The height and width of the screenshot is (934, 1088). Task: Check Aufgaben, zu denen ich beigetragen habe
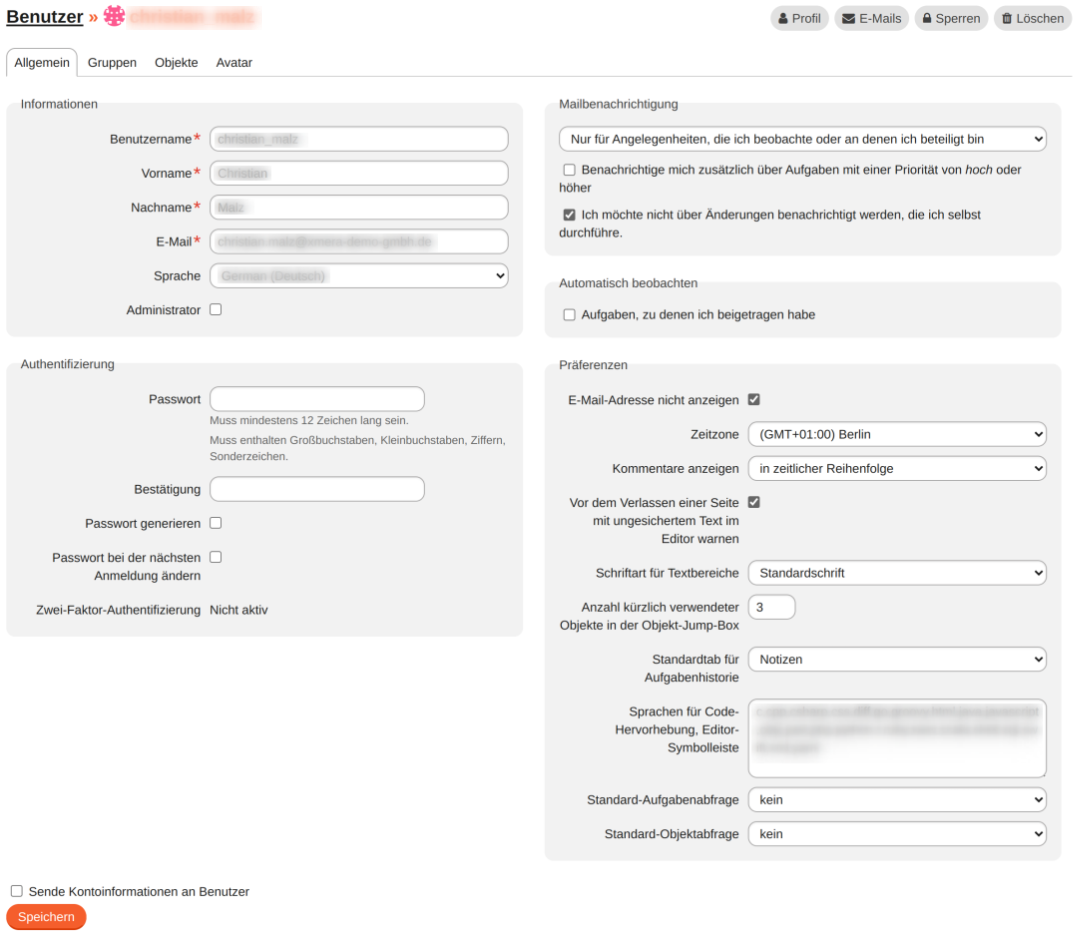[570, 315]
